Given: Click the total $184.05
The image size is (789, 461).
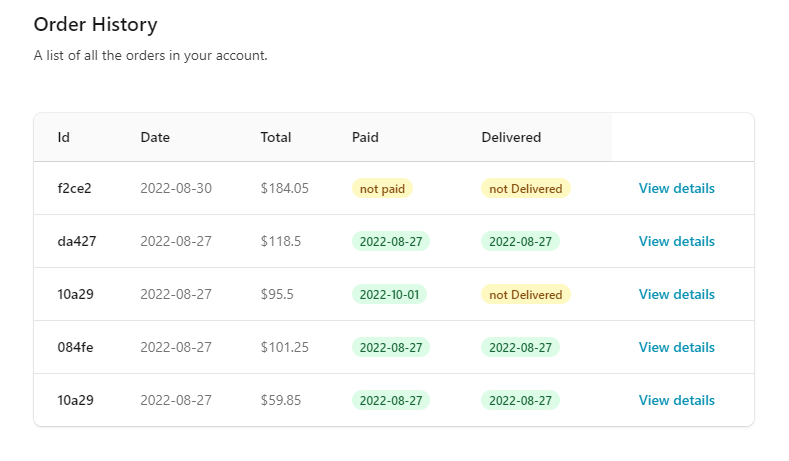Looking at the screenshot, I should click(284, 188).
